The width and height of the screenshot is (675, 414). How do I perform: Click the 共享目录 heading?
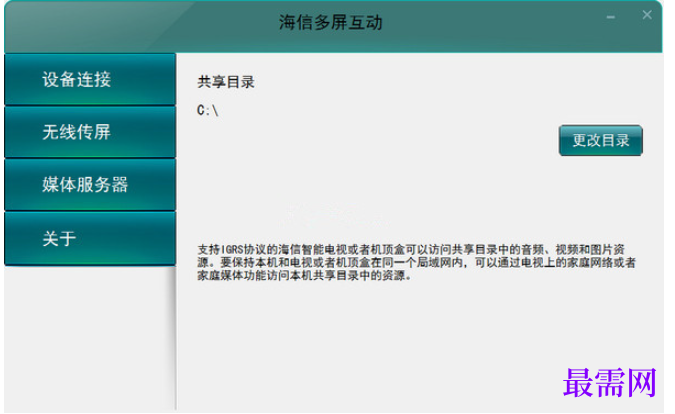[x=226, y=82]
